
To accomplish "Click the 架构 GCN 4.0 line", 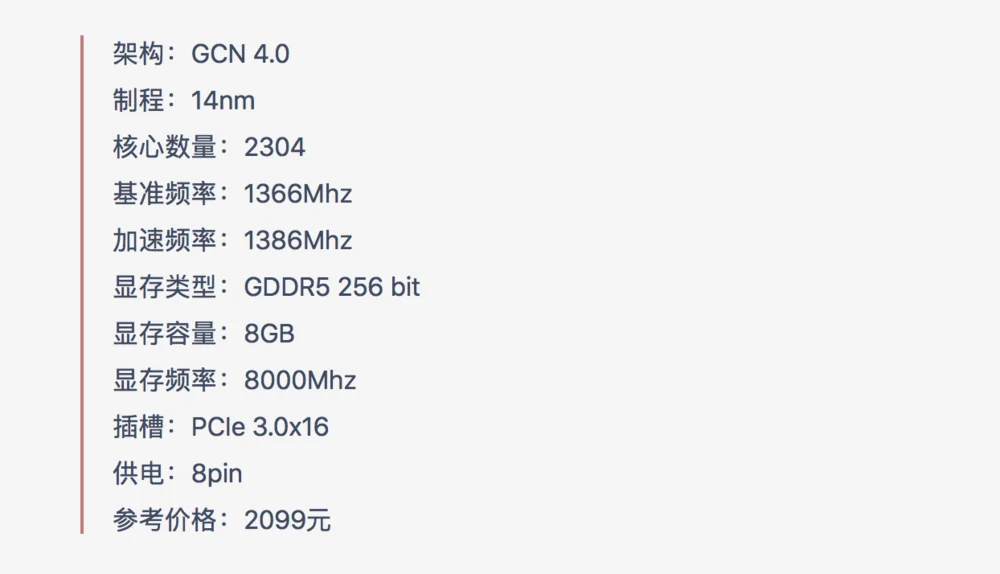I will [201, 54].
